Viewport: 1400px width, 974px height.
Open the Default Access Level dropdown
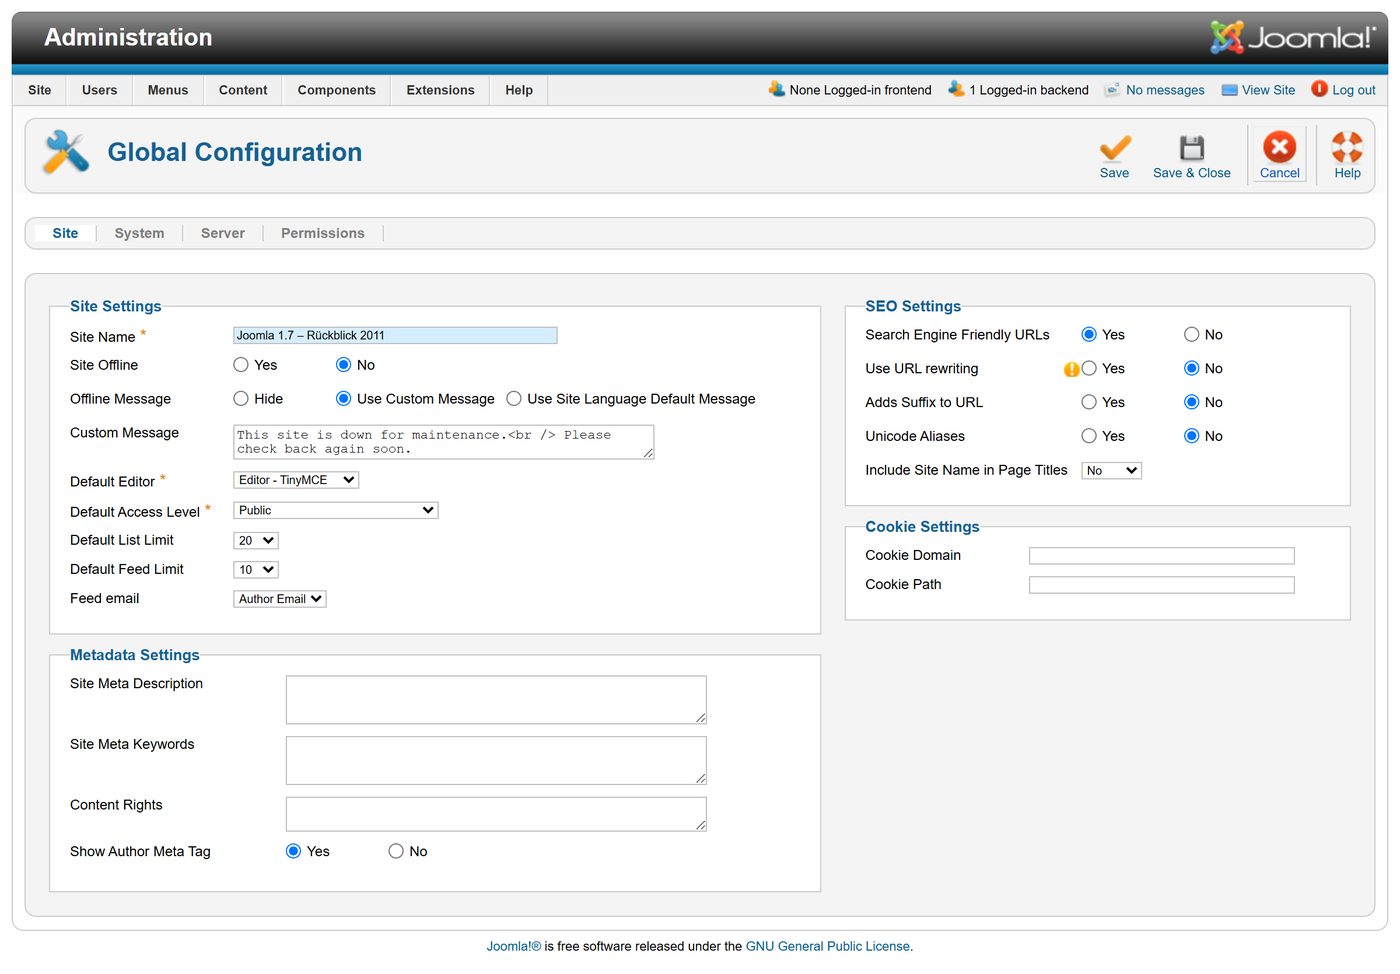pyautogui.click(x=336, y=511)
